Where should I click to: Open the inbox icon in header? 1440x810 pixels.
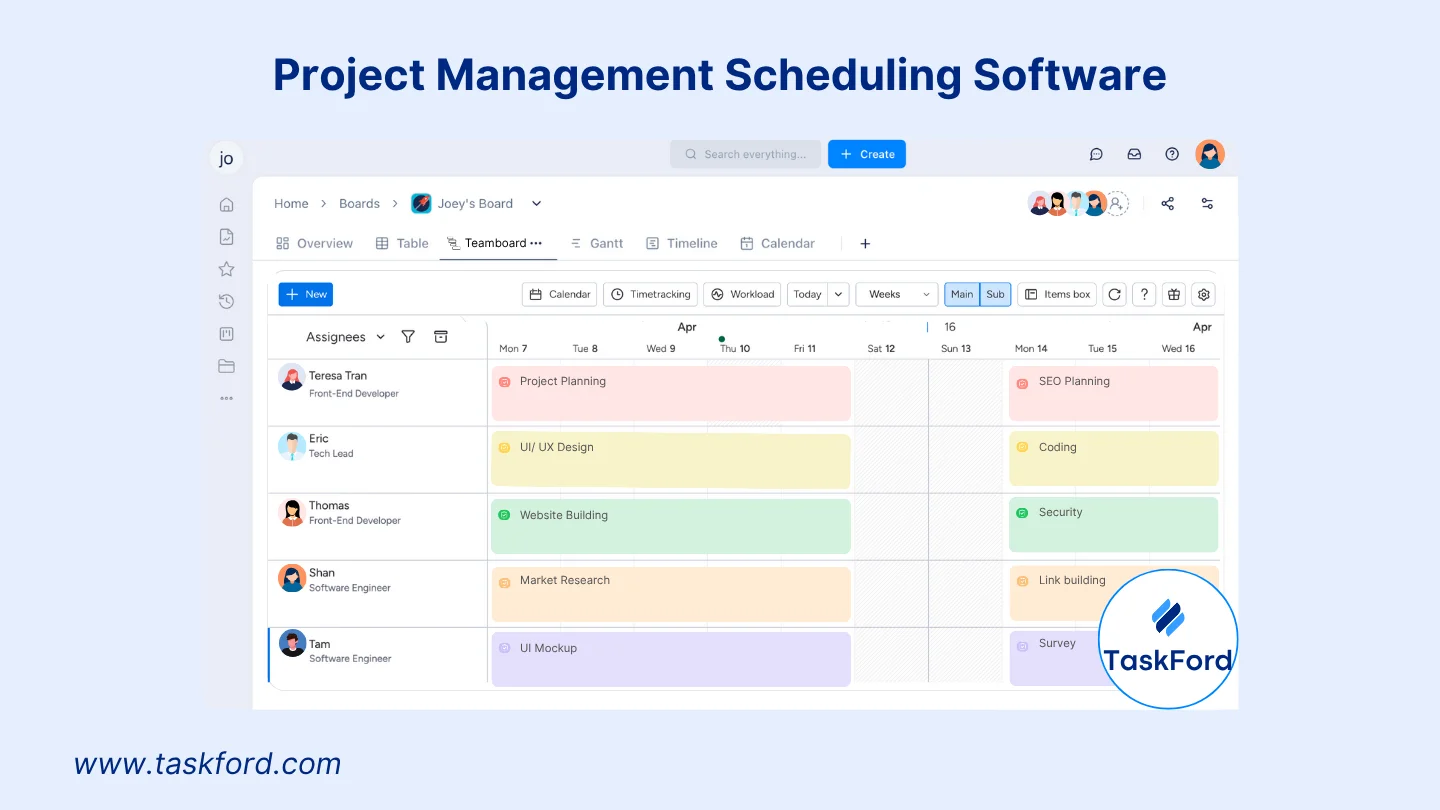point(1134,154)
